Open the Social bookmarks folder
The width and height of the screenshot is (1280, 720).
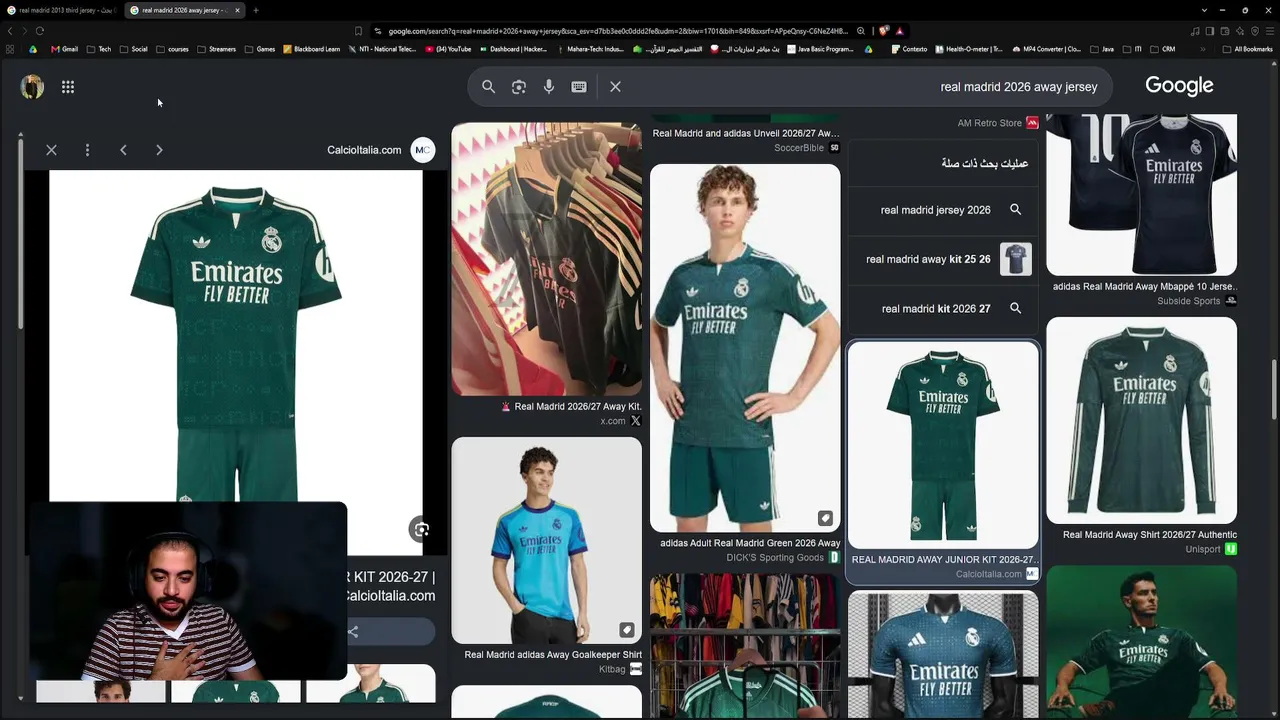[133, 49]
